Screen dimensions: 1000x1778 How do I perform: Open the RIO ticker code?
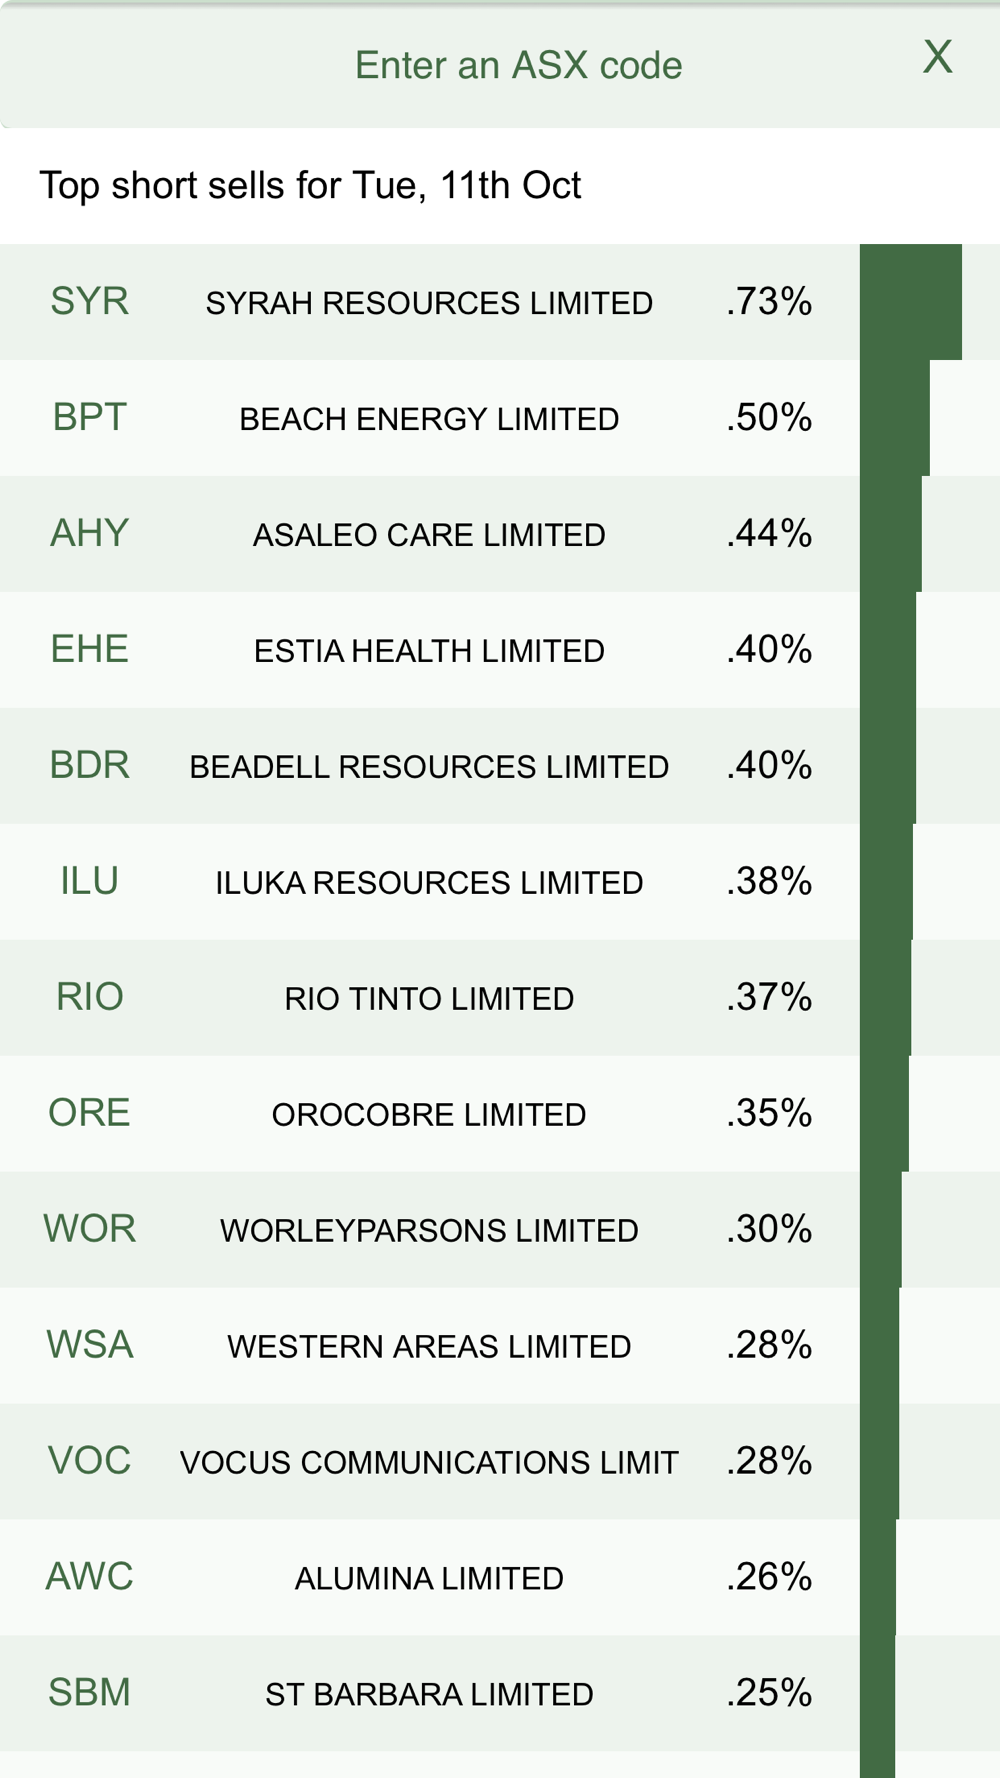(89, 997)
